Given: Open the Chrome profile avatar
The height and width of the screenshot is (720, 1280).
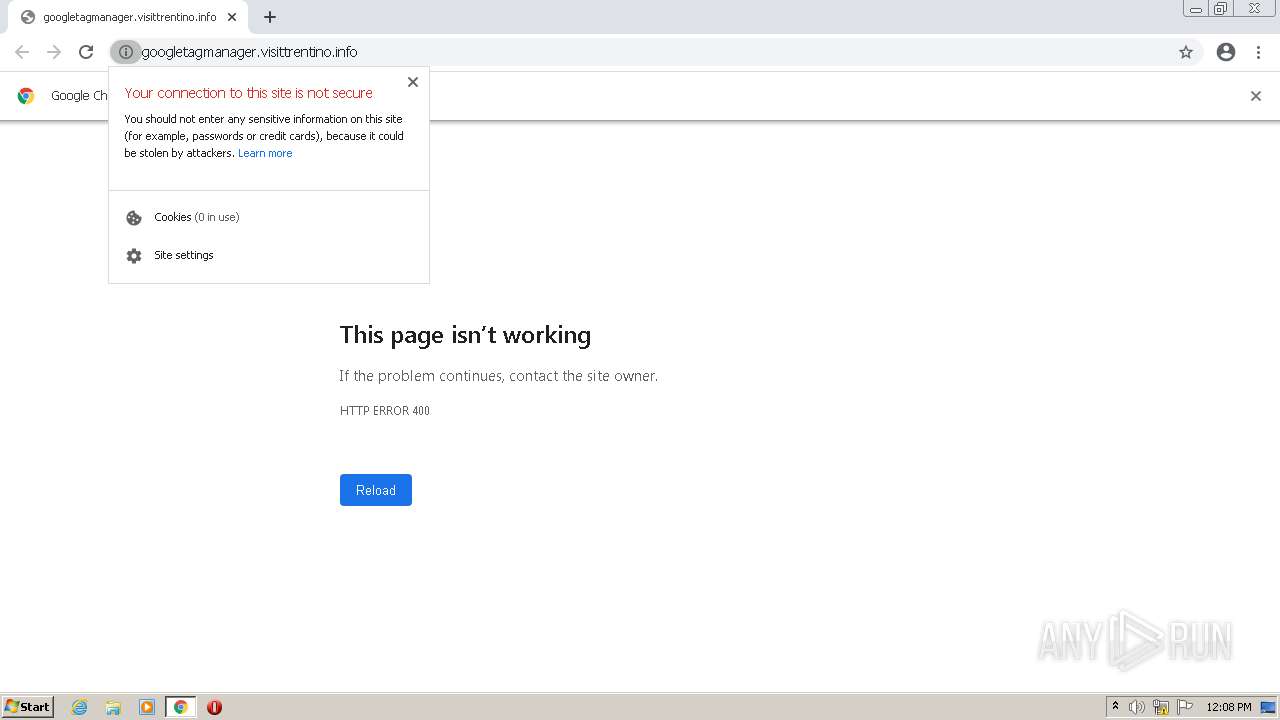Looking at the screenshot, I should click(1226, 52).
